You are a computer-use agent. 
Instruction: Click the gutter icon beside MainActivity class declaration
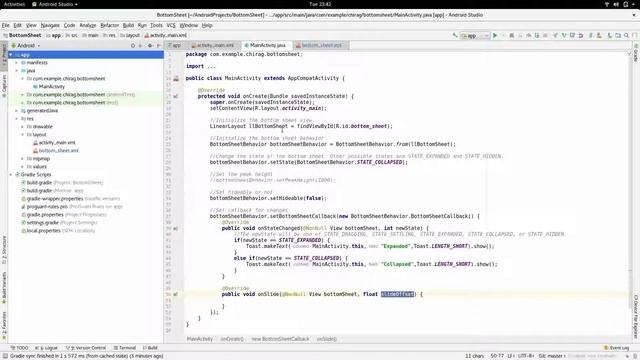point(176,78)
